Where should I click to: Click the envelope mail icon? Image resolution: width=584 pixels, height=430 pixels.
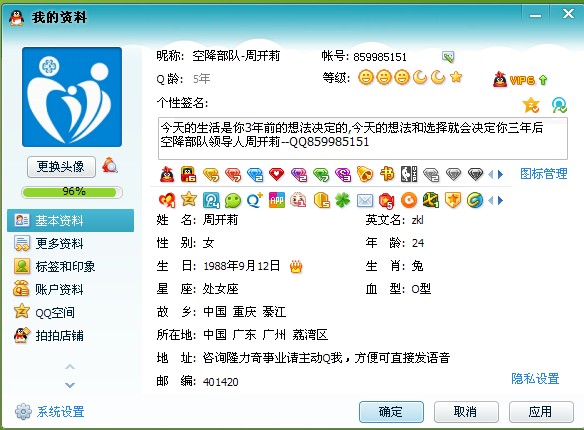point(365,201)
